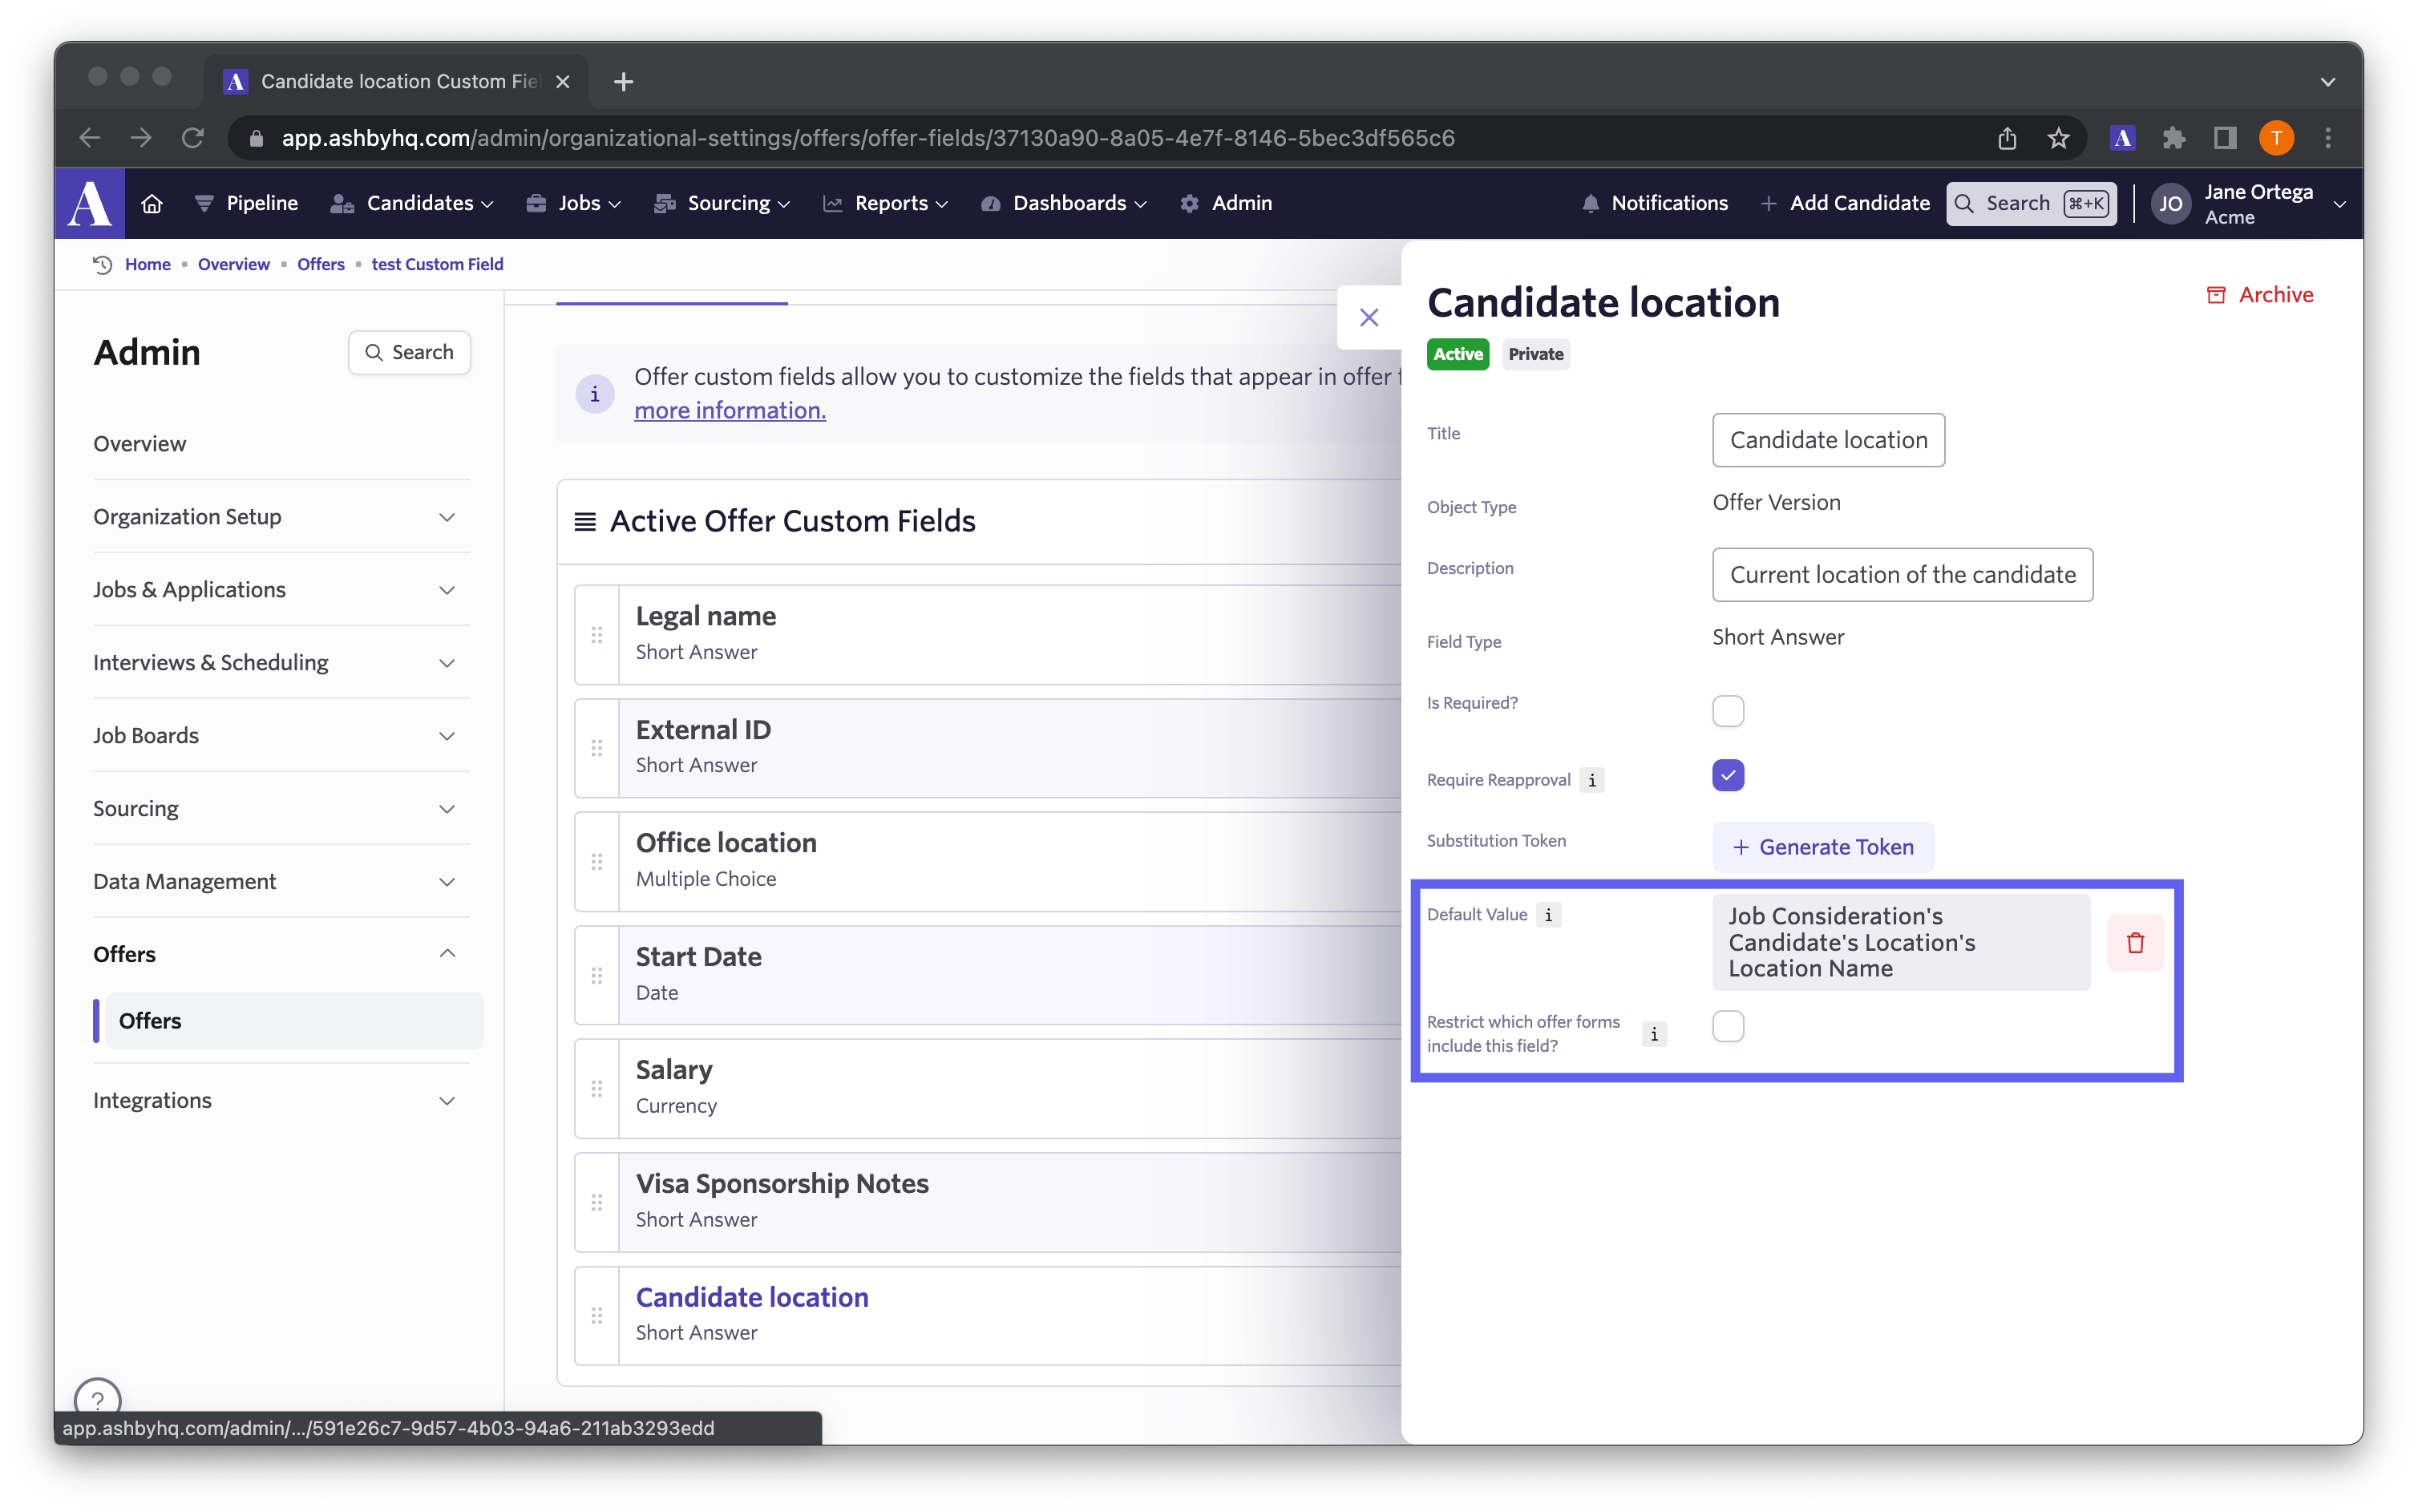2418x1512 pixels.
Task: Grab Salary field drag handle
Action: click(597, 1088)
